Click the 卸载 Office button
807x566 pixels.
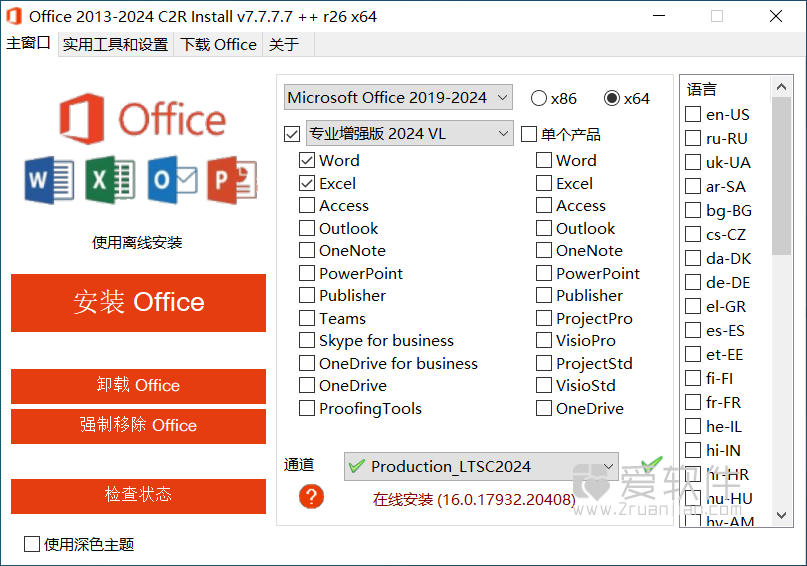tap(138, 386)
